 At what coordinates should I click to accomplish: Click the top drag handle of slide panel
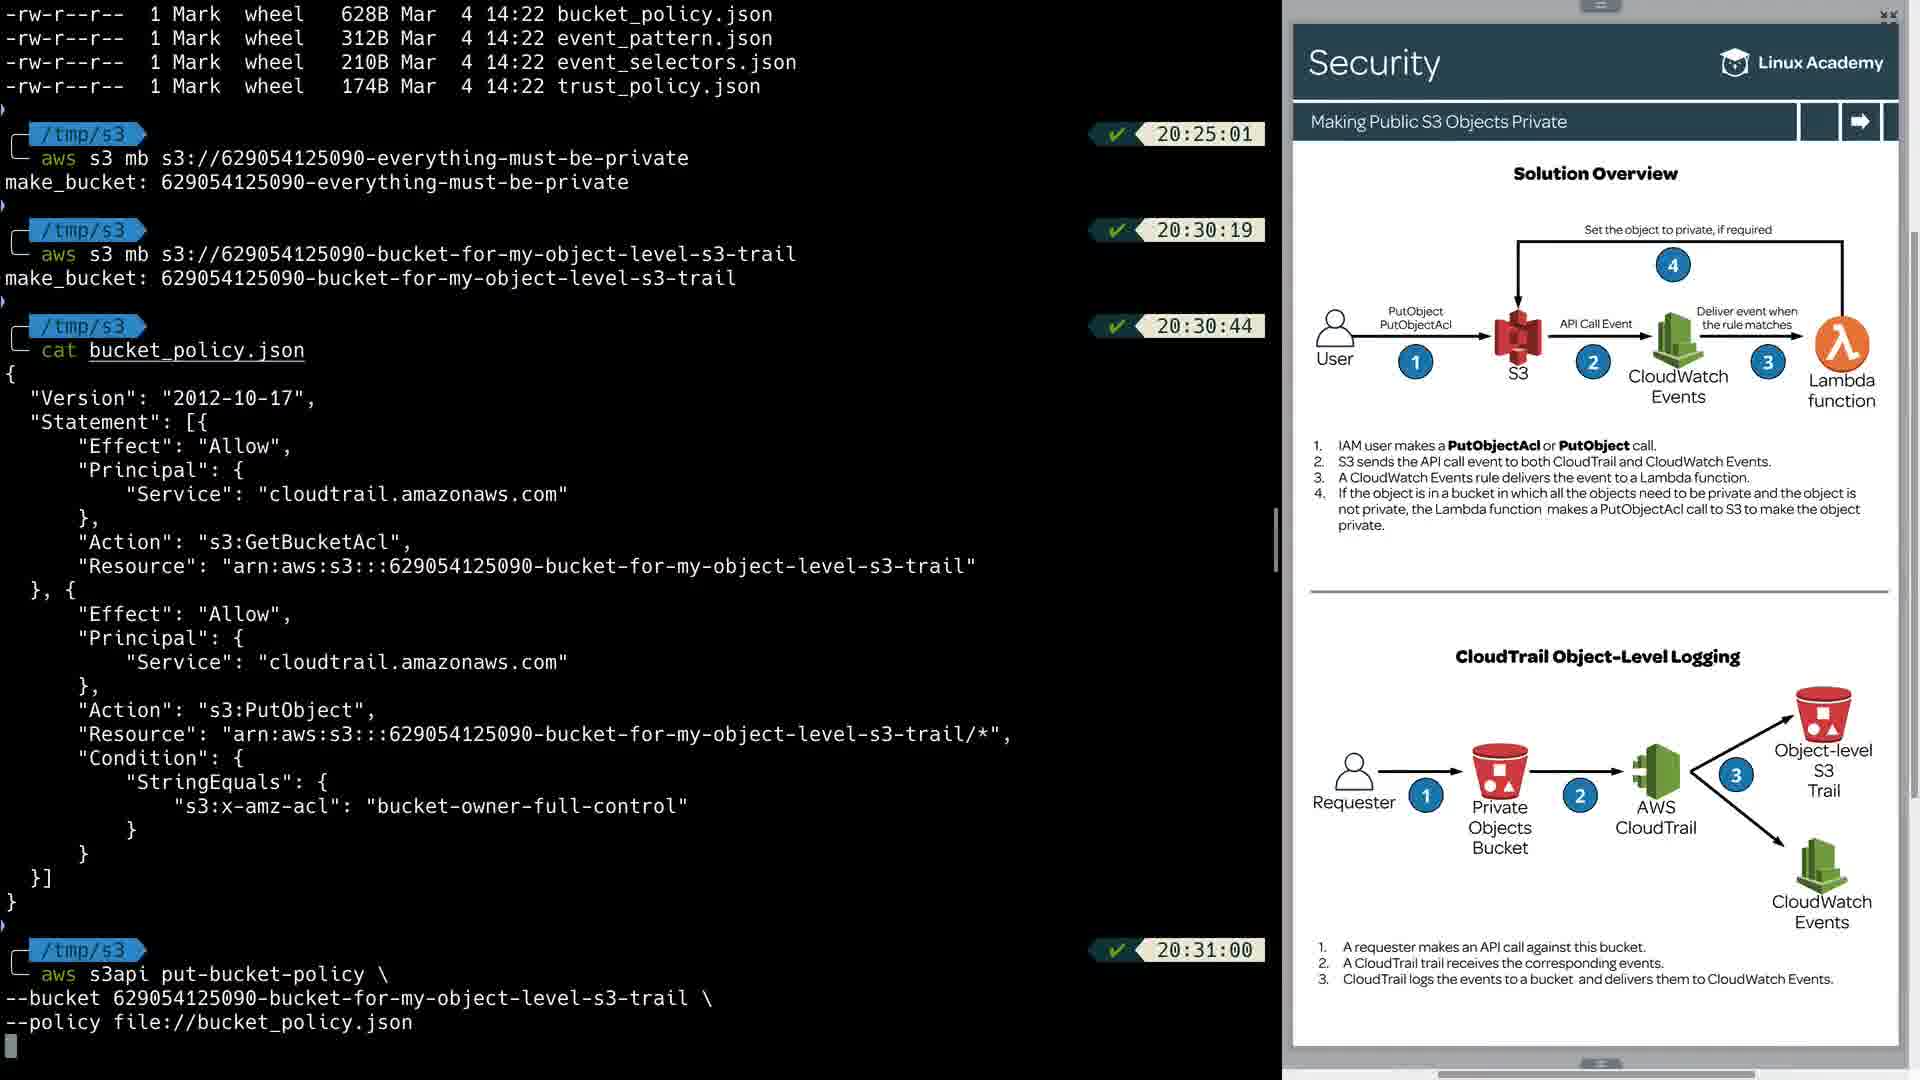tap(1600, 6)
